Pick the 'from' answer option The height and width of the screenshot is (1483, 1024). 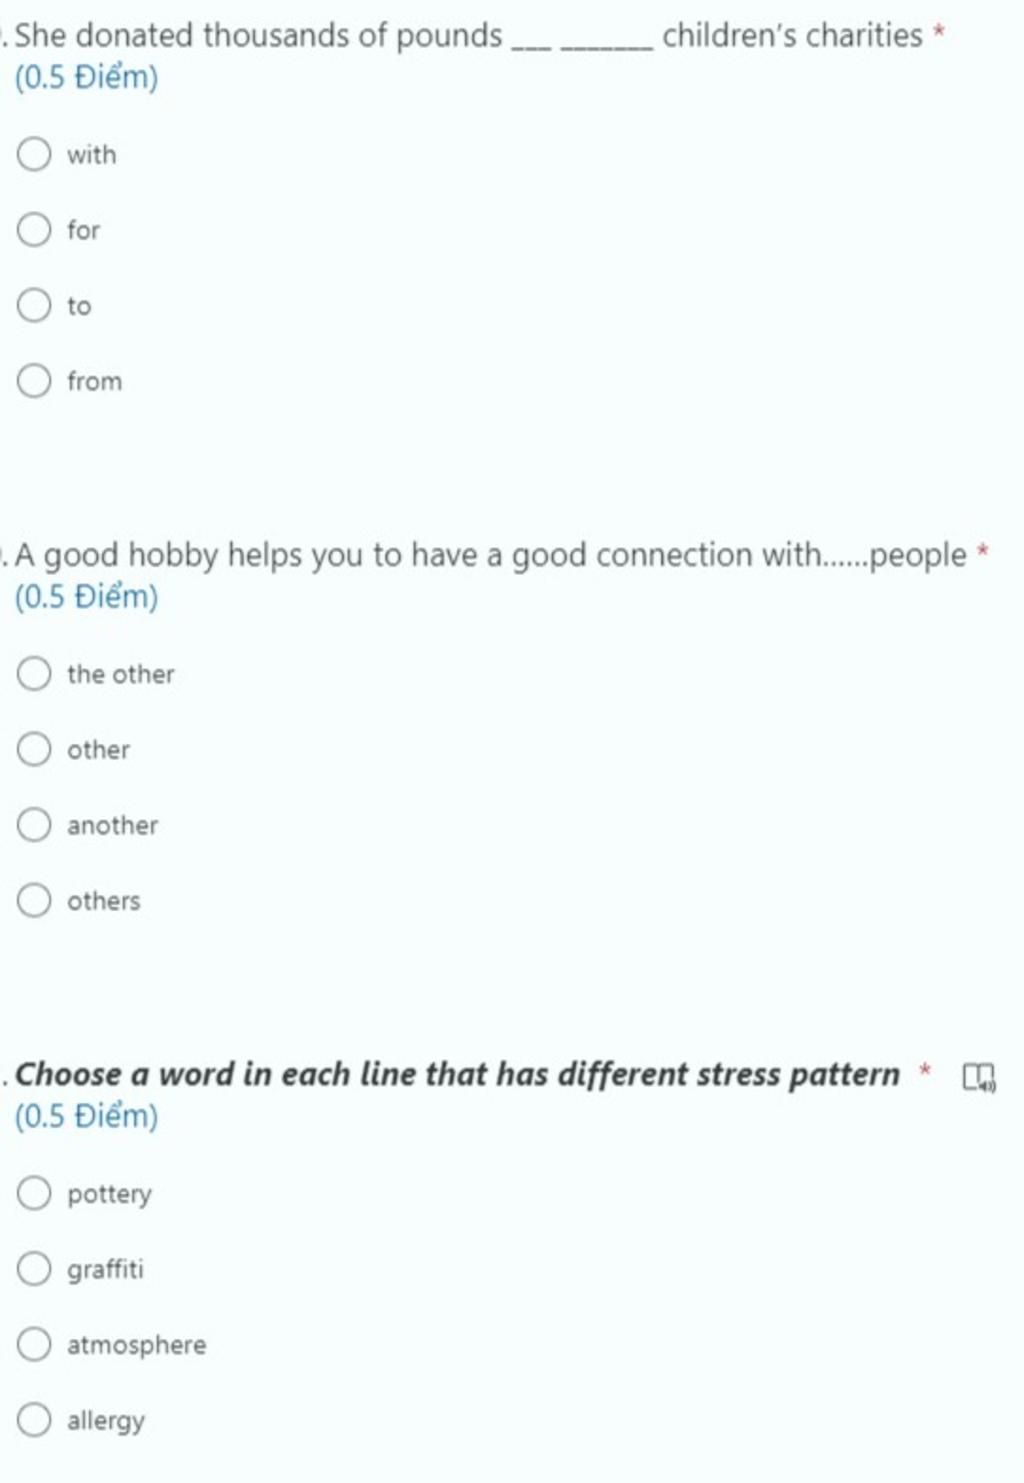coord(34,381)
